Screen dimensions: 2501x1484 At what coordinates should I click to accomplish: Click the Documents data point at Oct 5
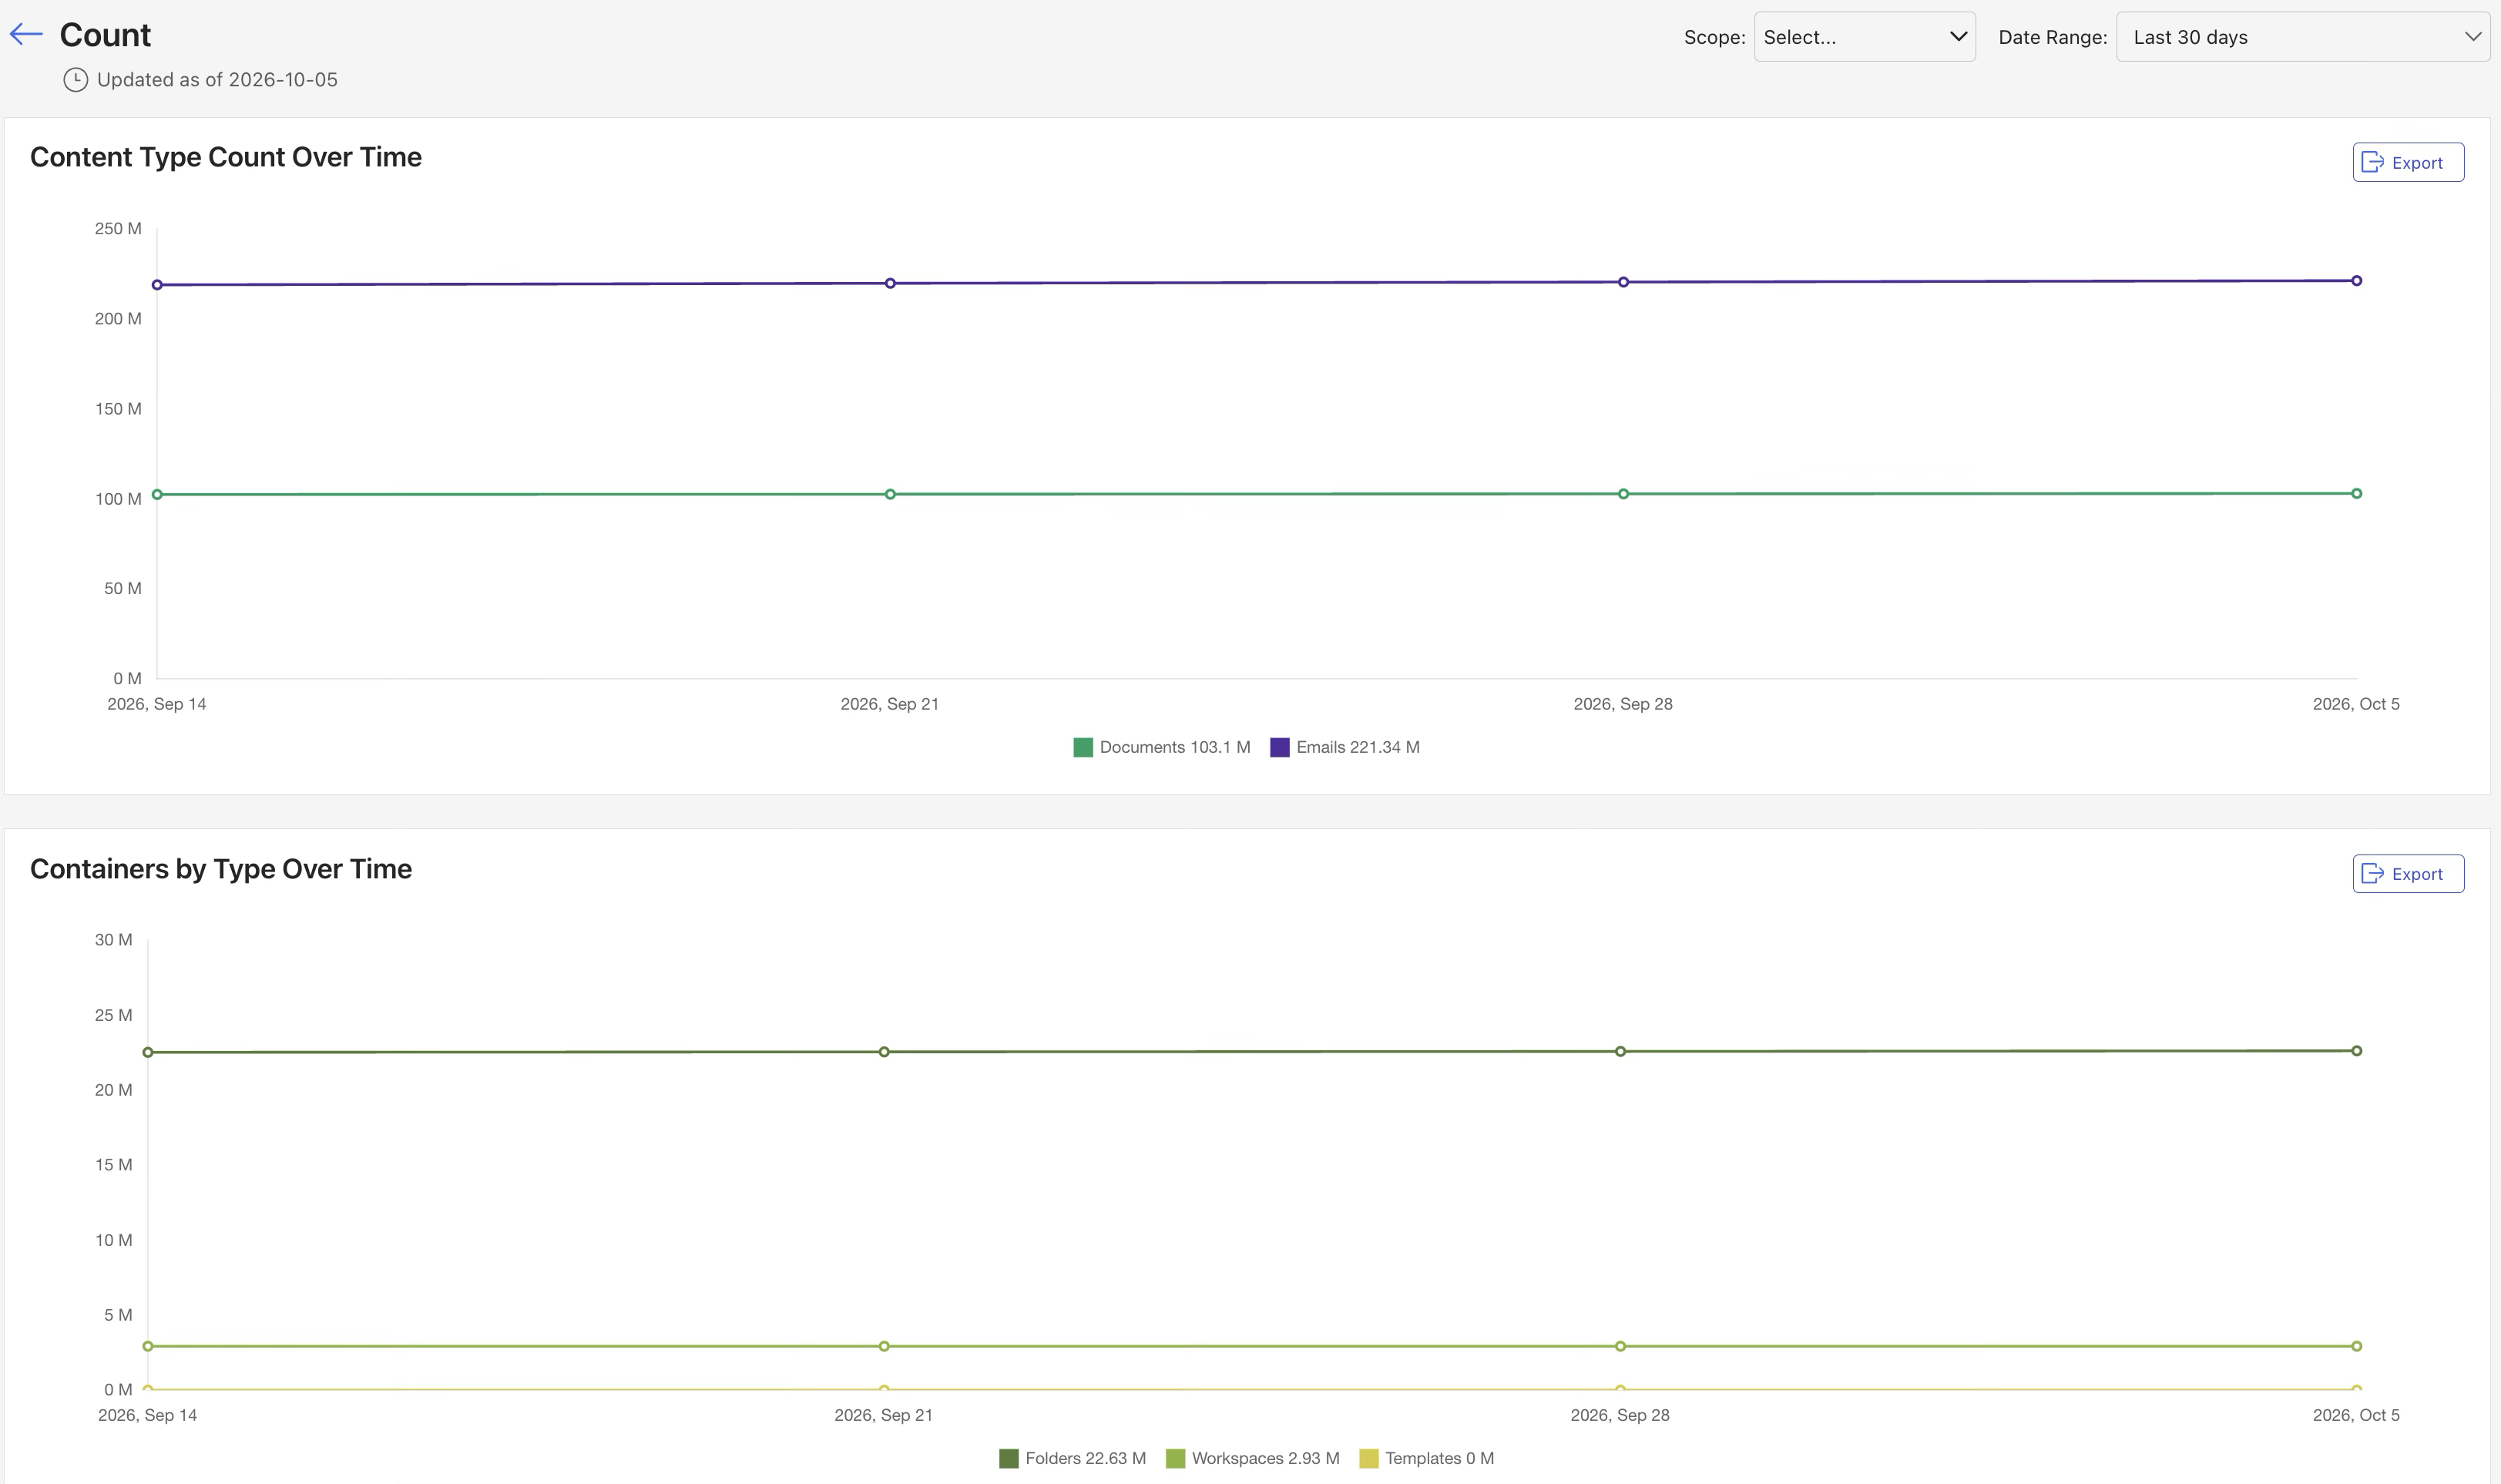click(x=2356, y=493)
